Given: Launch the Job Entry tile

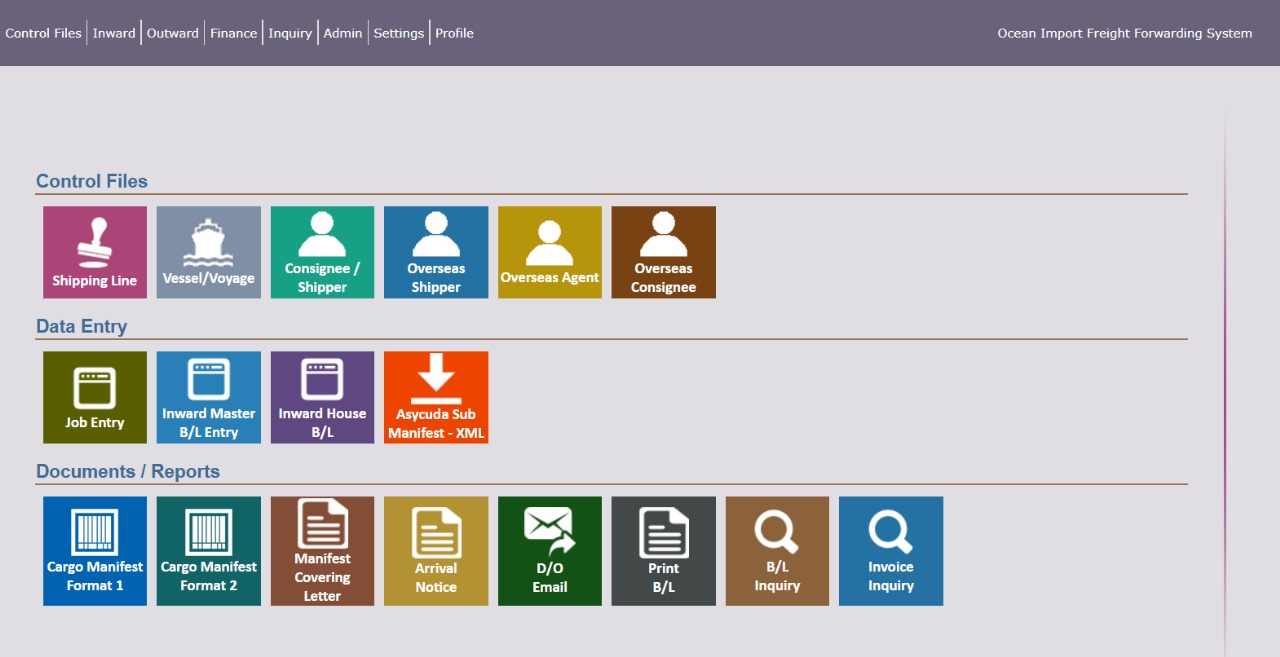Looking at the screenshot, I should pyautogui.click(x=95, y=397).
